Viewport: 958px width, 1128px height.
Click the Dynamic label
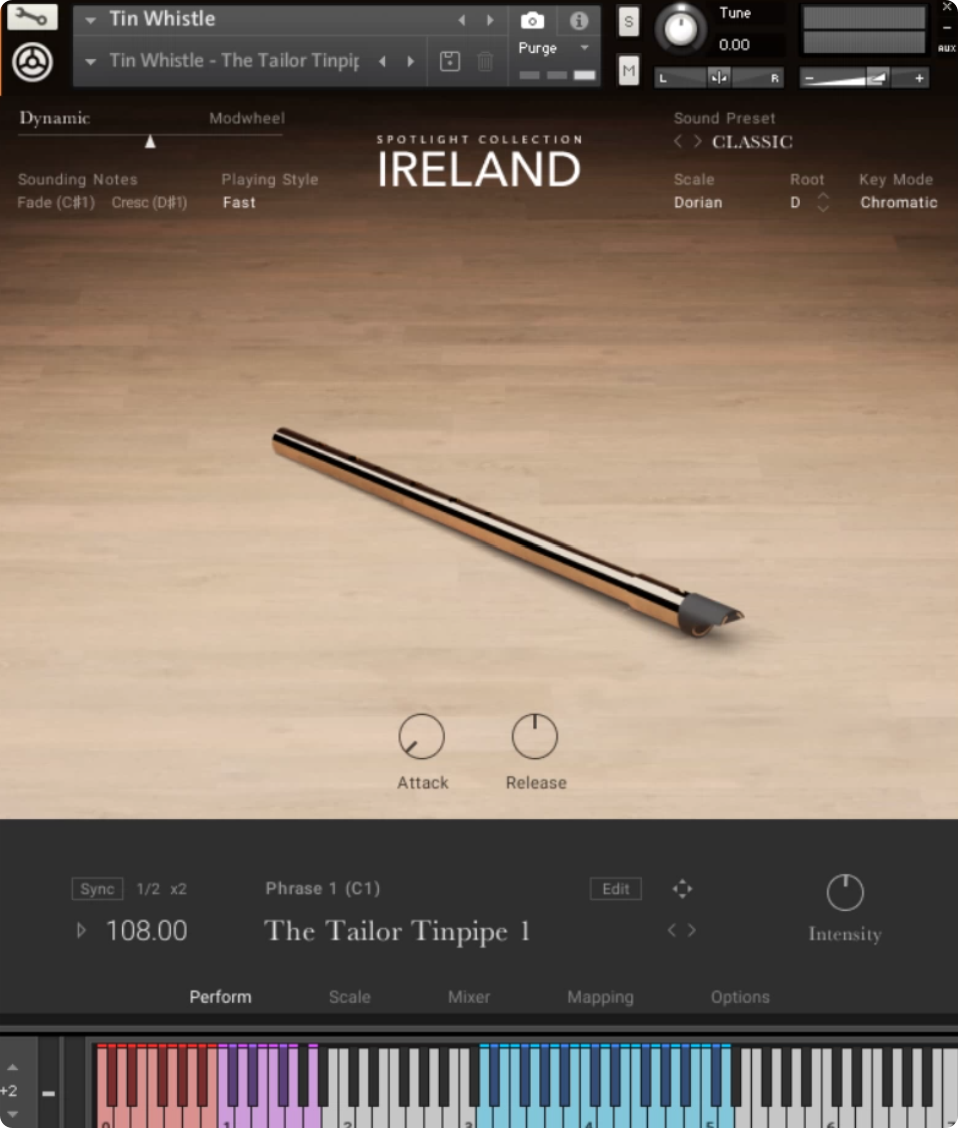55,118
